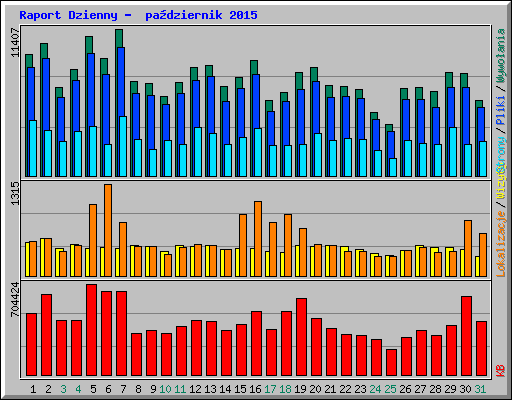
Task: Click the title 'Raport Dzienny - październik 2015'
Action: pyautogui.click(x=138, y=15)
